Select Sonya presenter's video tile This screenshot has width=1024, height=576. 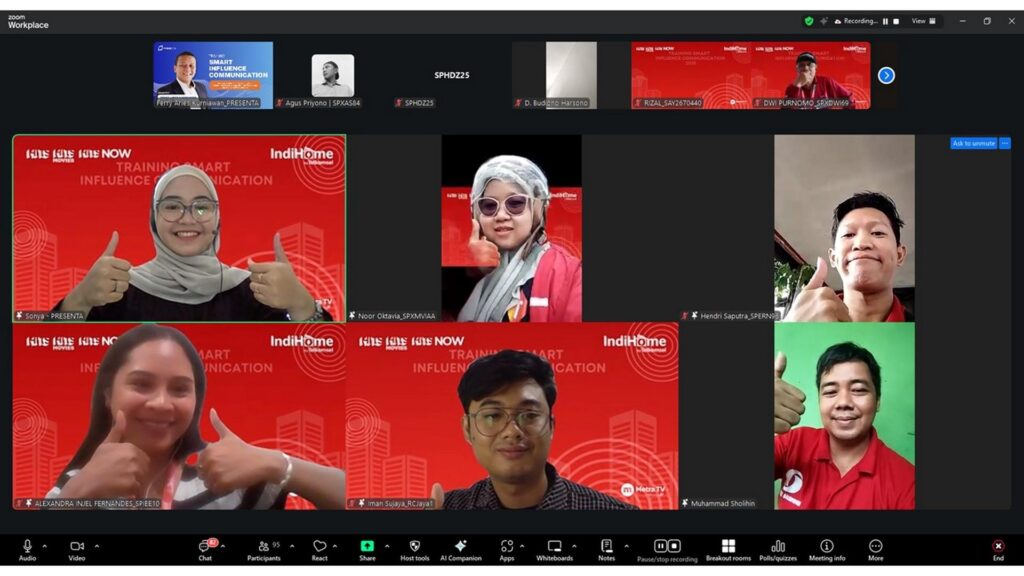pyautogui.click(x=179, y=228)
